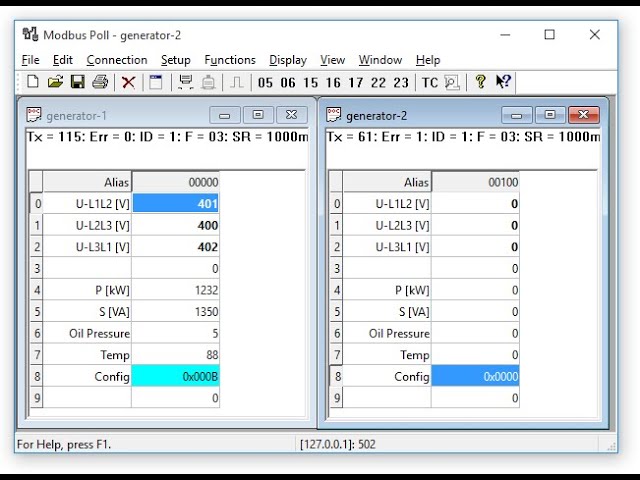Select function code 16 in toolbar

click(333, 83)
